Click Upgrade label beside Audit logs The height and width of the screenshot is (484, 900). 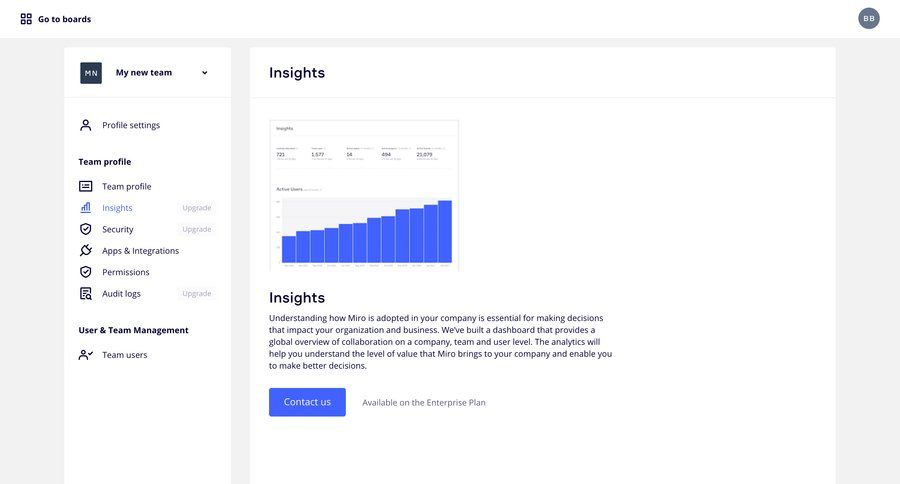(197, 293)
